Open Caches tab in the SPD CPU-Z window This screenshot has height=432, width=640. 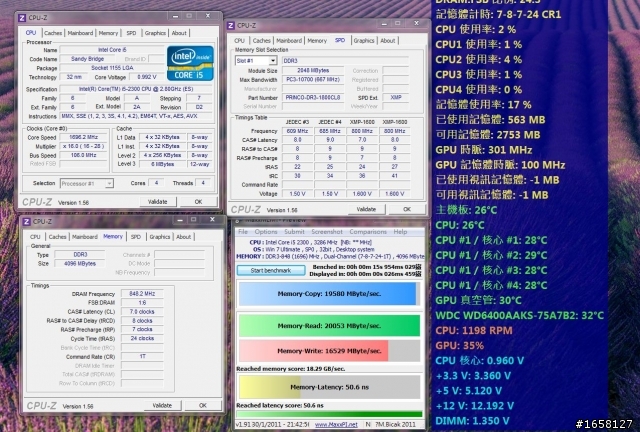262,40
